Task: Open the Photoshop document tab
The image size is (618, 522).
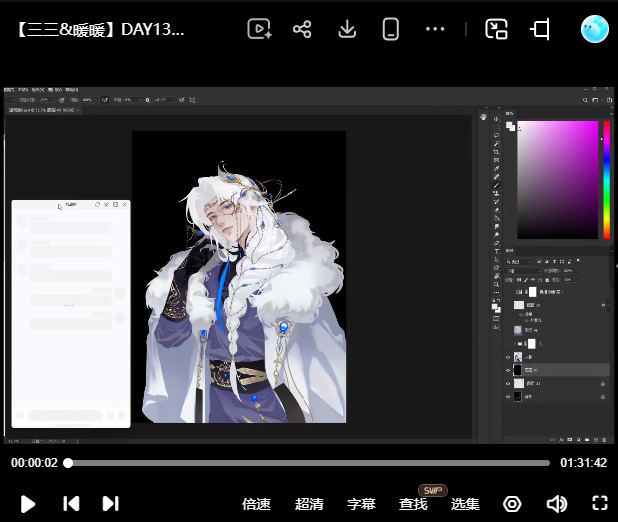Action: pyautogui.click(x=43, y=110)
